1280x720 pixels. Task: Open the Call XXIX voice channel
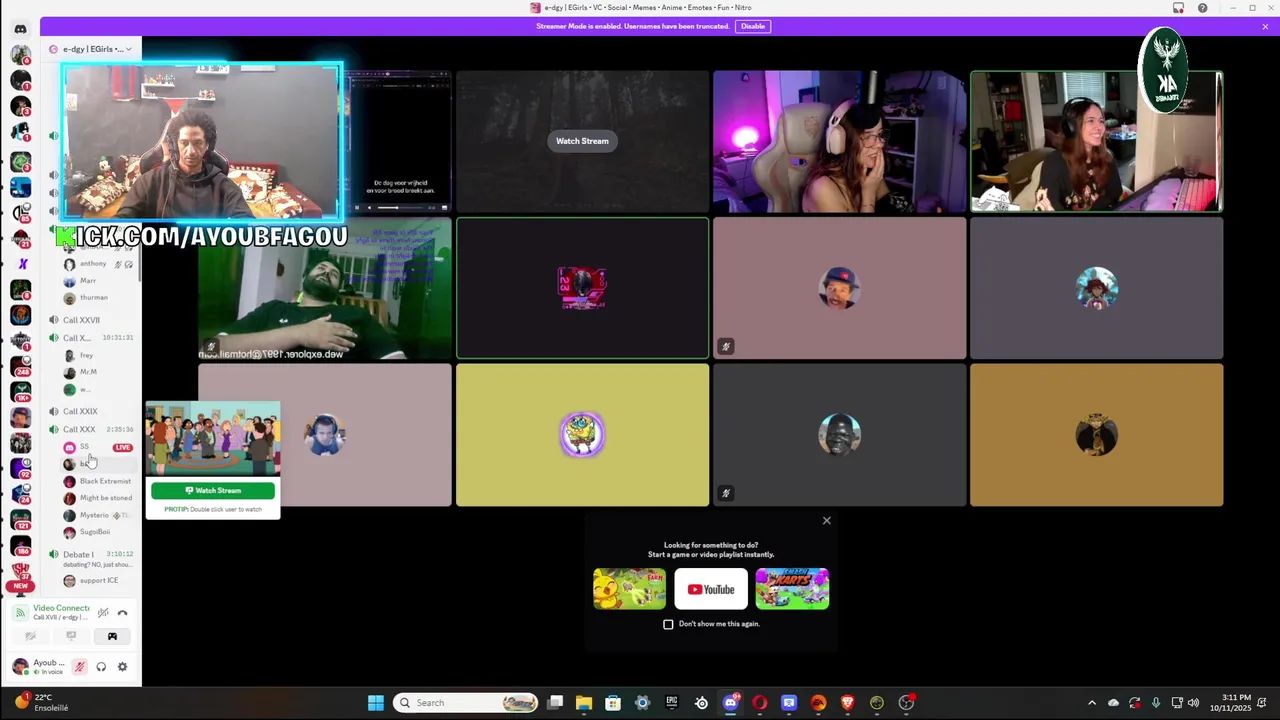click(x=80, y=411)
